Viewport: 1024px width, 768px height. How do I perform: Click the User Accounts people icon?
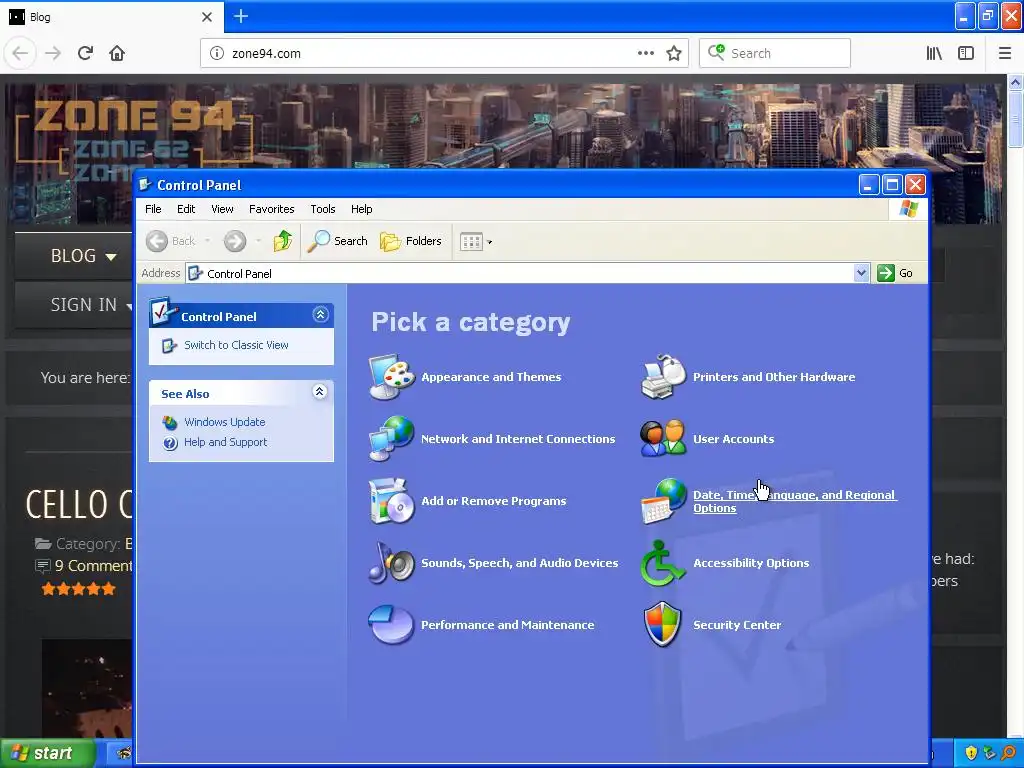click(663, 438)
